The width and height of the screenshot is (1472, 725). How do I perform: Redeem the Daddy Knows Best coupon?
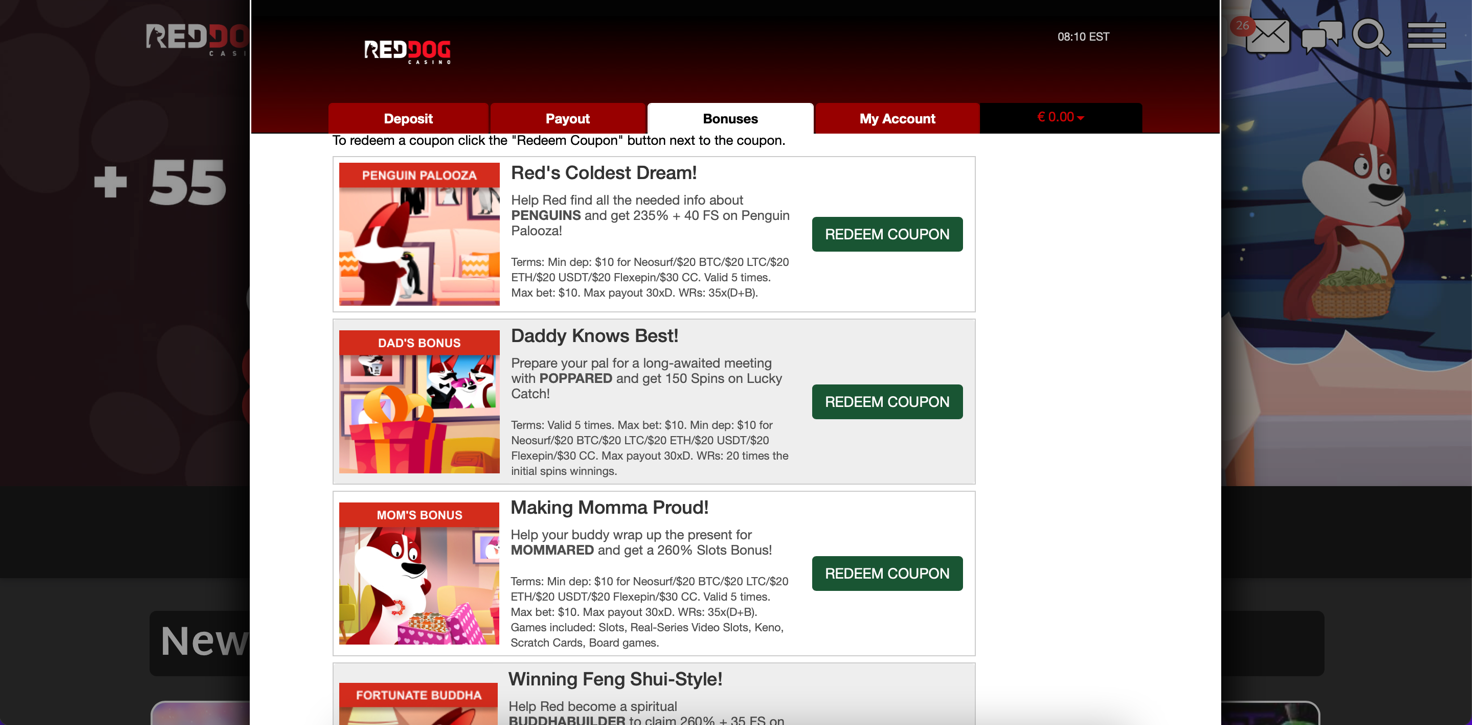[887, 402]
